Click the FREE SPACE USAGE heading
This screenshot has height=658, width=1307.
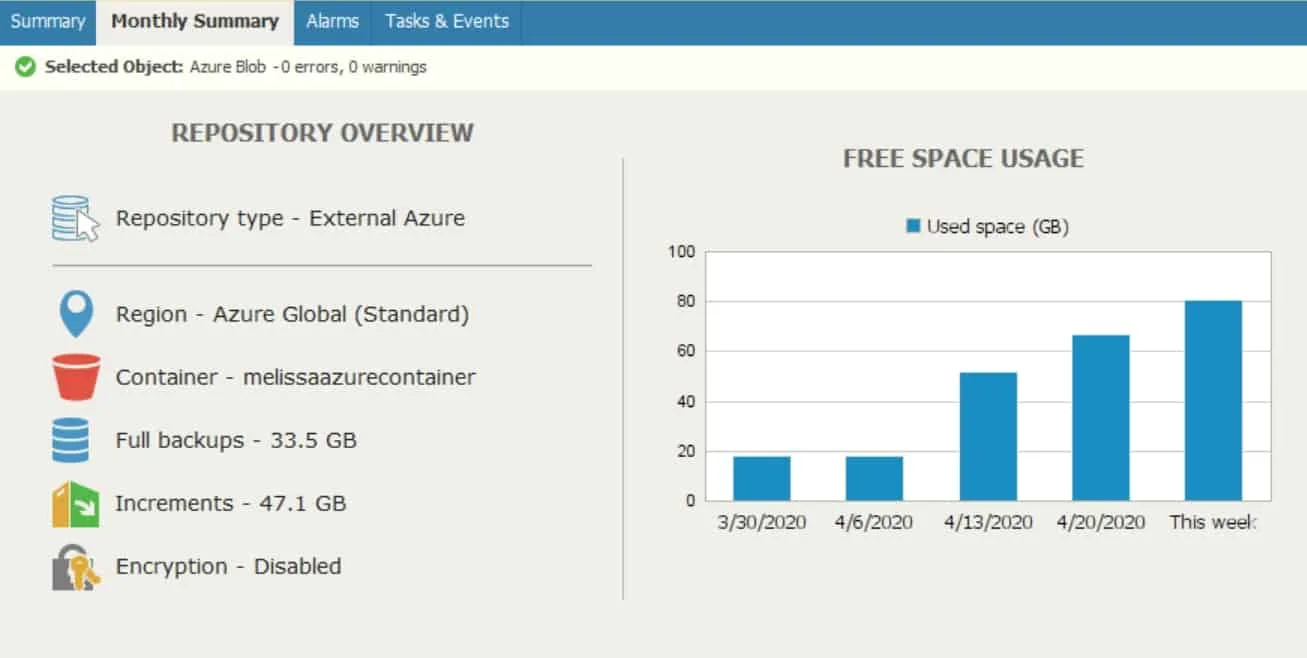point(963,158)
